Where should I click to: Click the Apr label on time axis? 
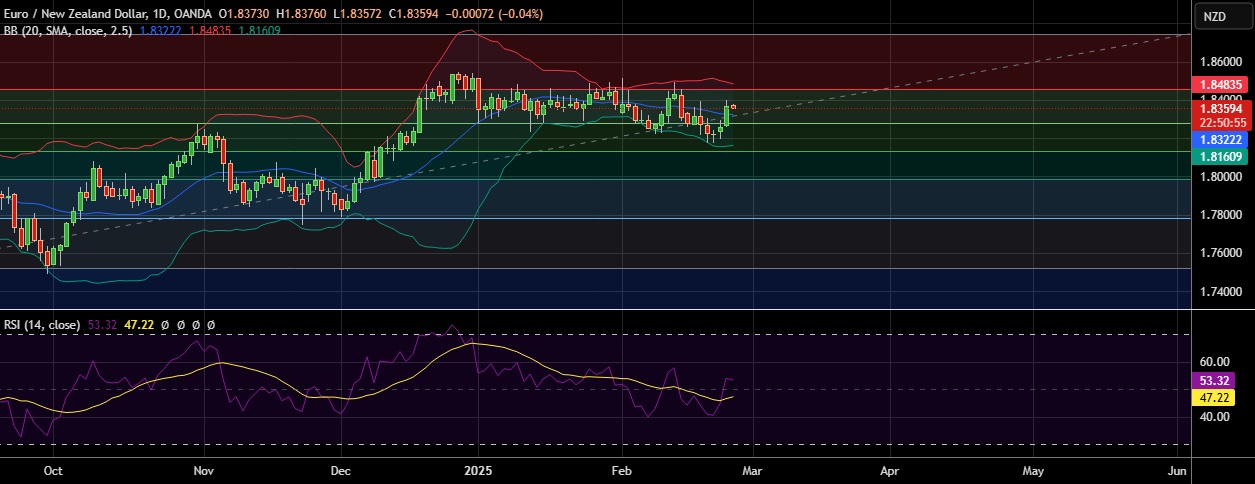[888, 470]
